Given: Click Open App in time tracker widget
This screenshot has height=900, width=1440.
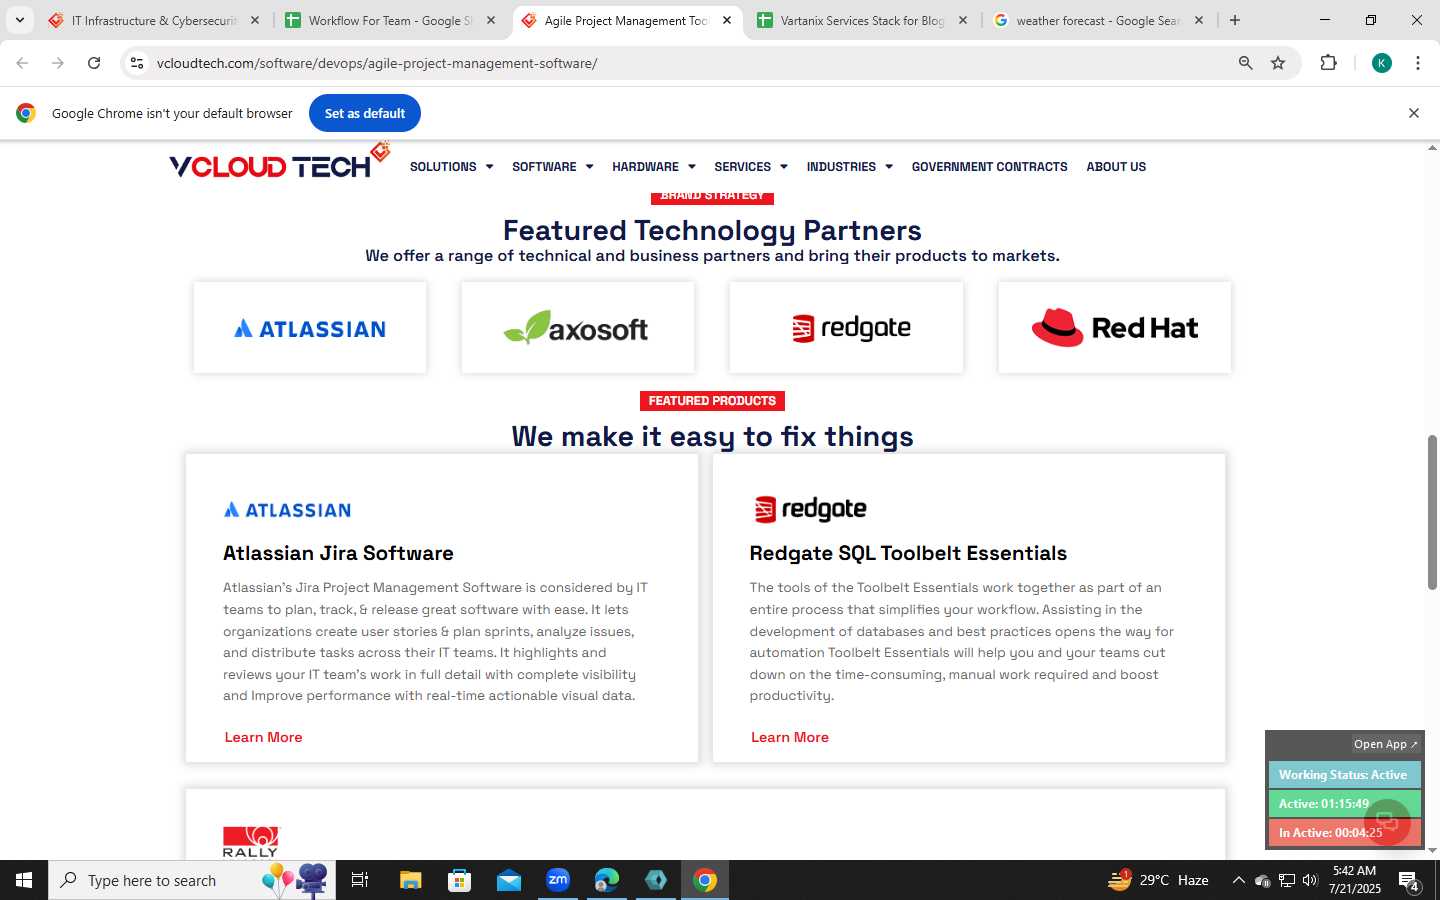Looking at the screenshot, I should (x=1385, y=744).
